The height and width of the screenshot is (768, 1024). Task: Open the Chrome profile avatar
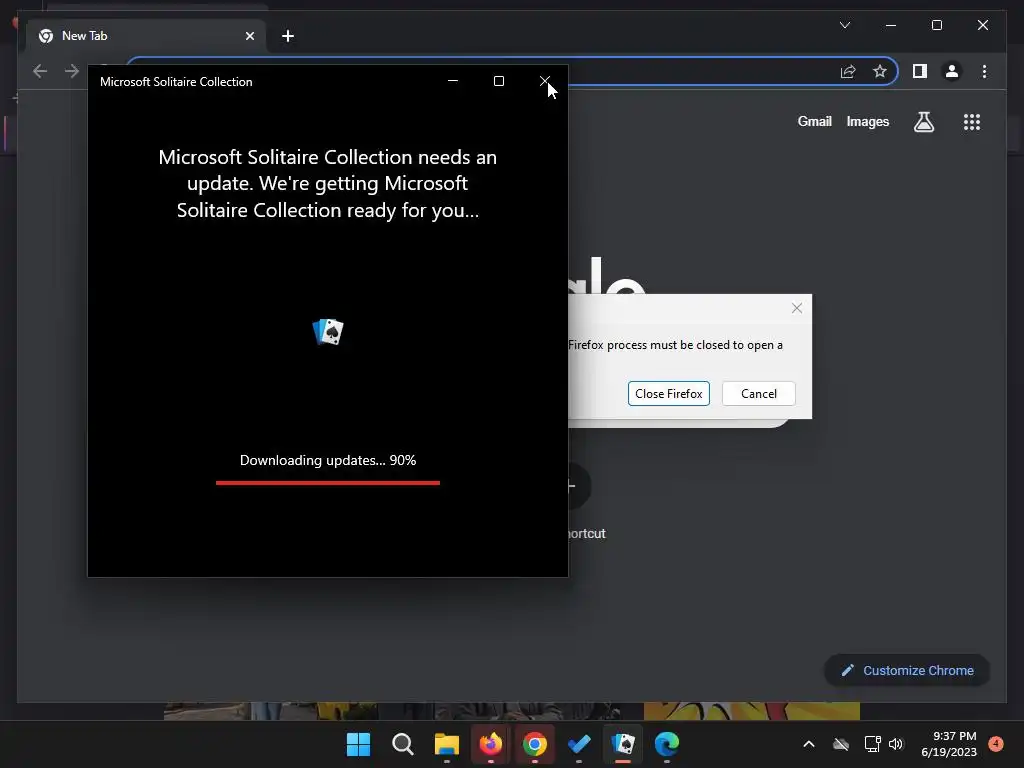click(x=952, y=71)
